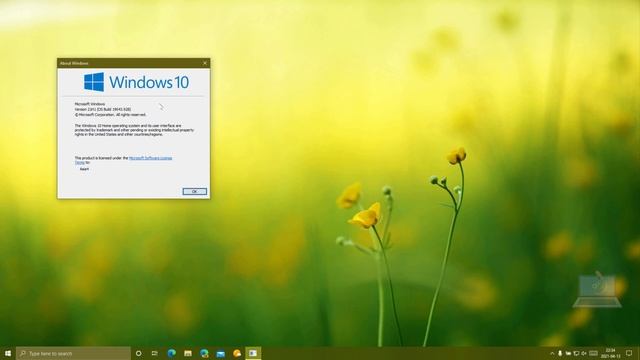Open the orange weather-style taskbar icon

237,353
